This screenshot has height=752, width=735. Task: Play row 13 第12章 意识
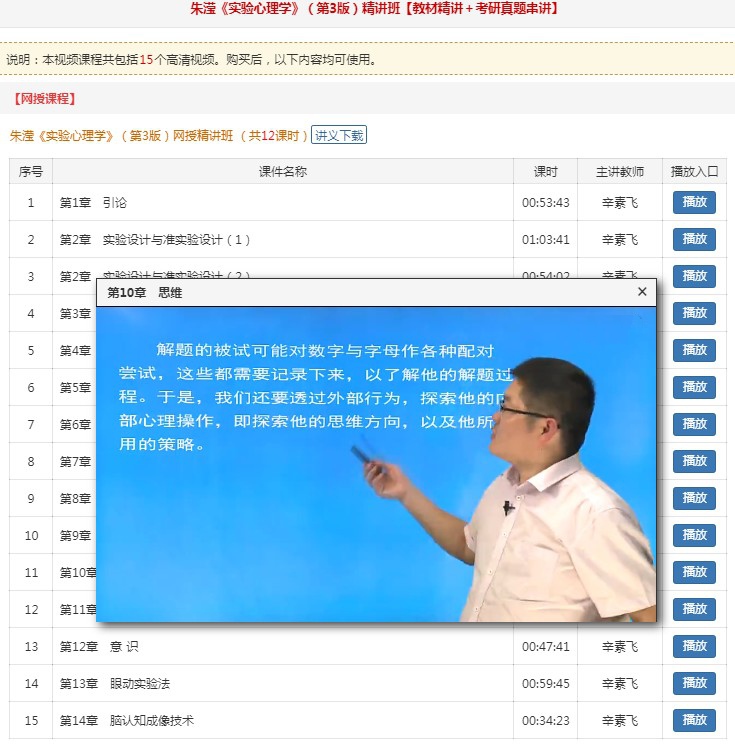pos(694,646)
